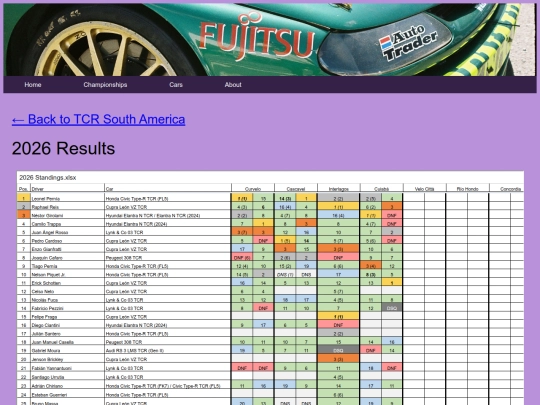
Task: Click the Pos. column header
Action: point(23,189)
